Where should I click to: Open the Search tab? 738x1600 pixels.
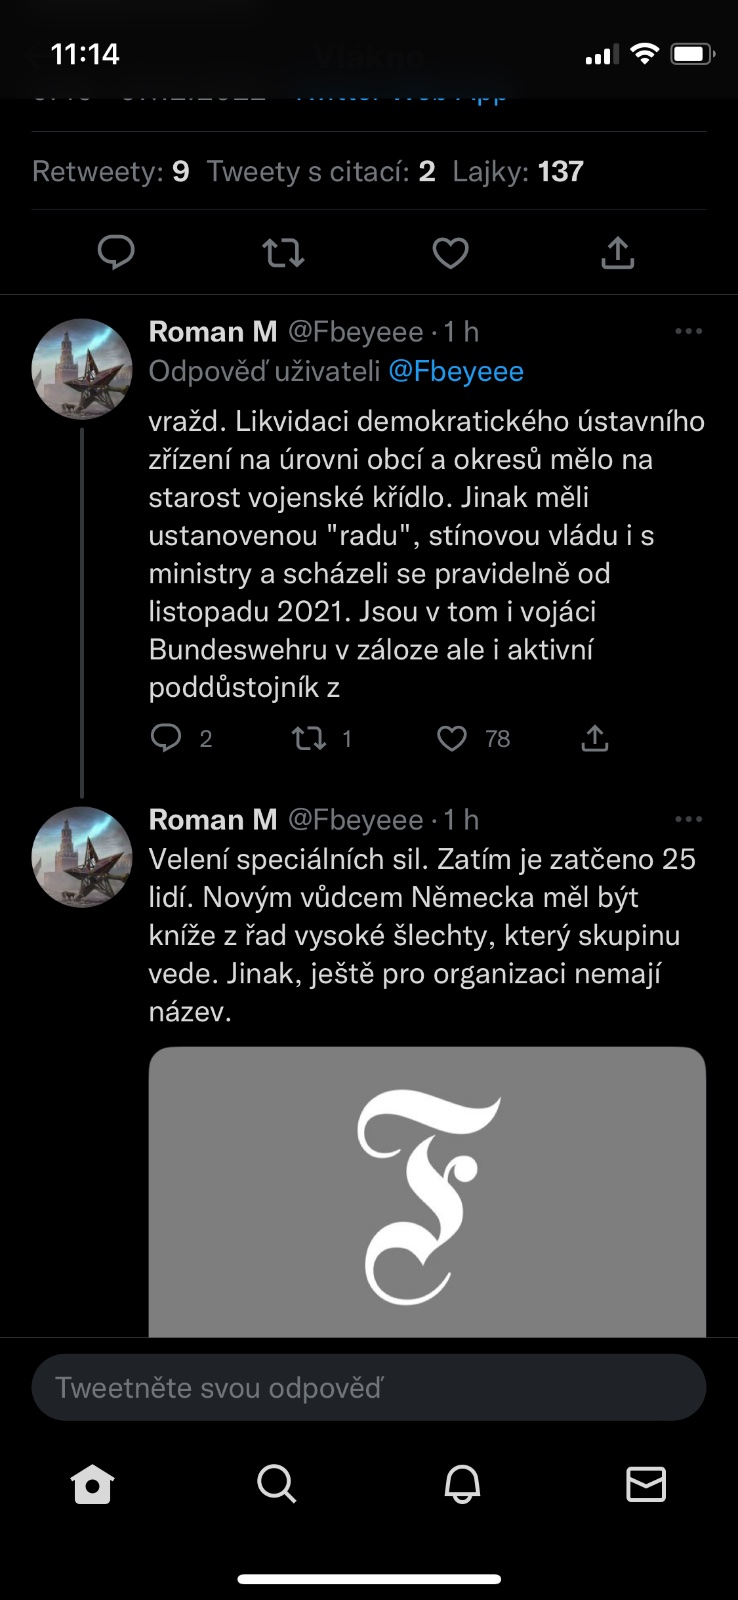pyautogui.click(x=277, y=1484)
